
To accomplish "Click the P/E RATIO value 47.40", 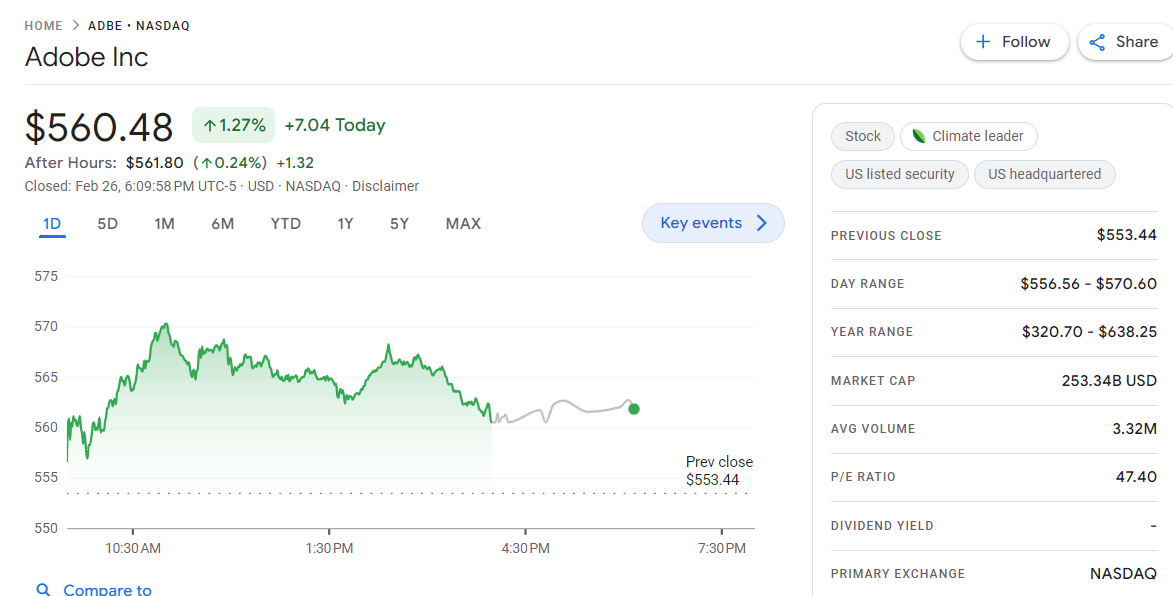I will pyautogui.click(x=1136, y=476).
